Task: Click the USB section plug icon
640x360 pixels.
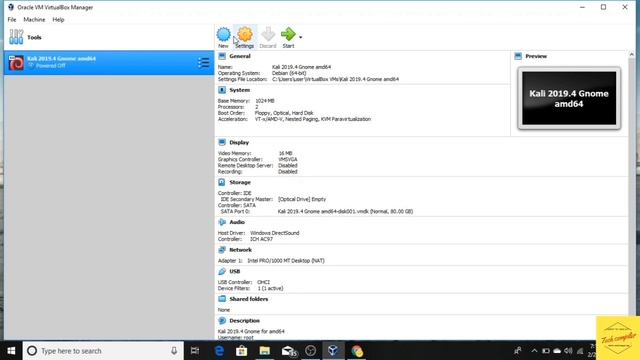Action: pos(222,271)
